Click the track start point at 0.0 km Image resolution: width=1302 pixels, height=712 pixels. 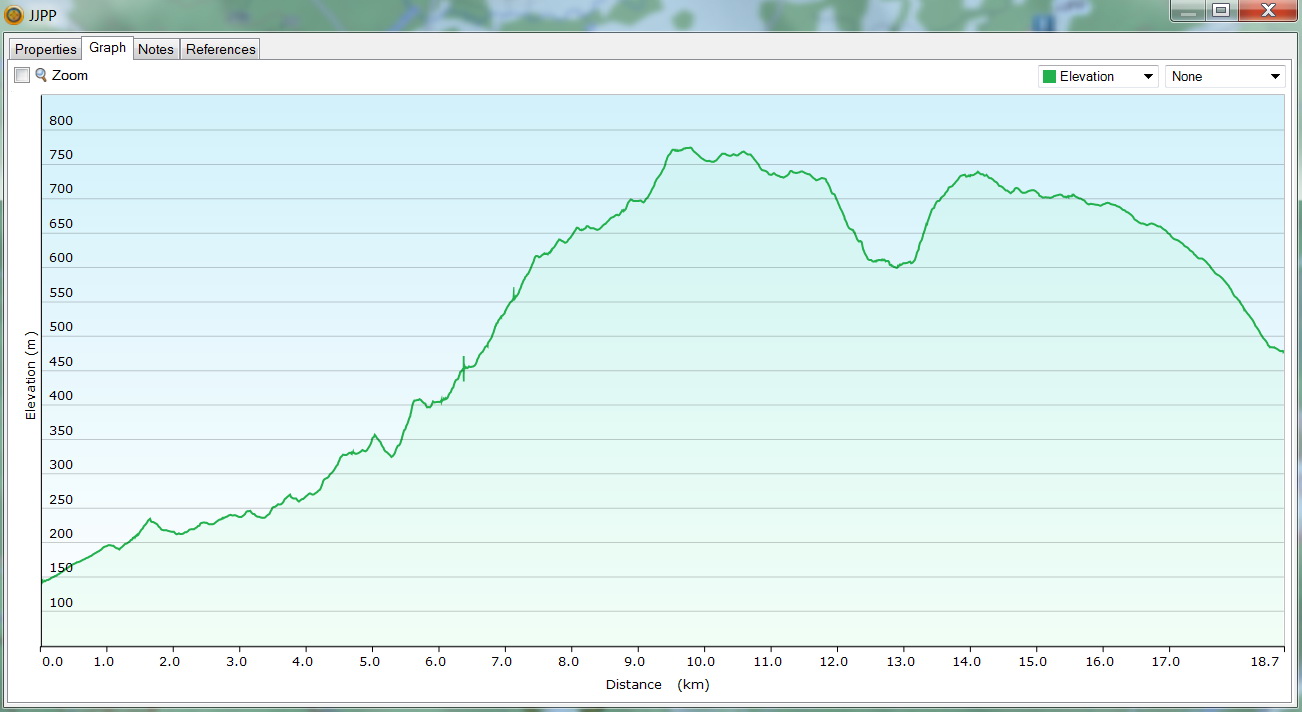42,581
